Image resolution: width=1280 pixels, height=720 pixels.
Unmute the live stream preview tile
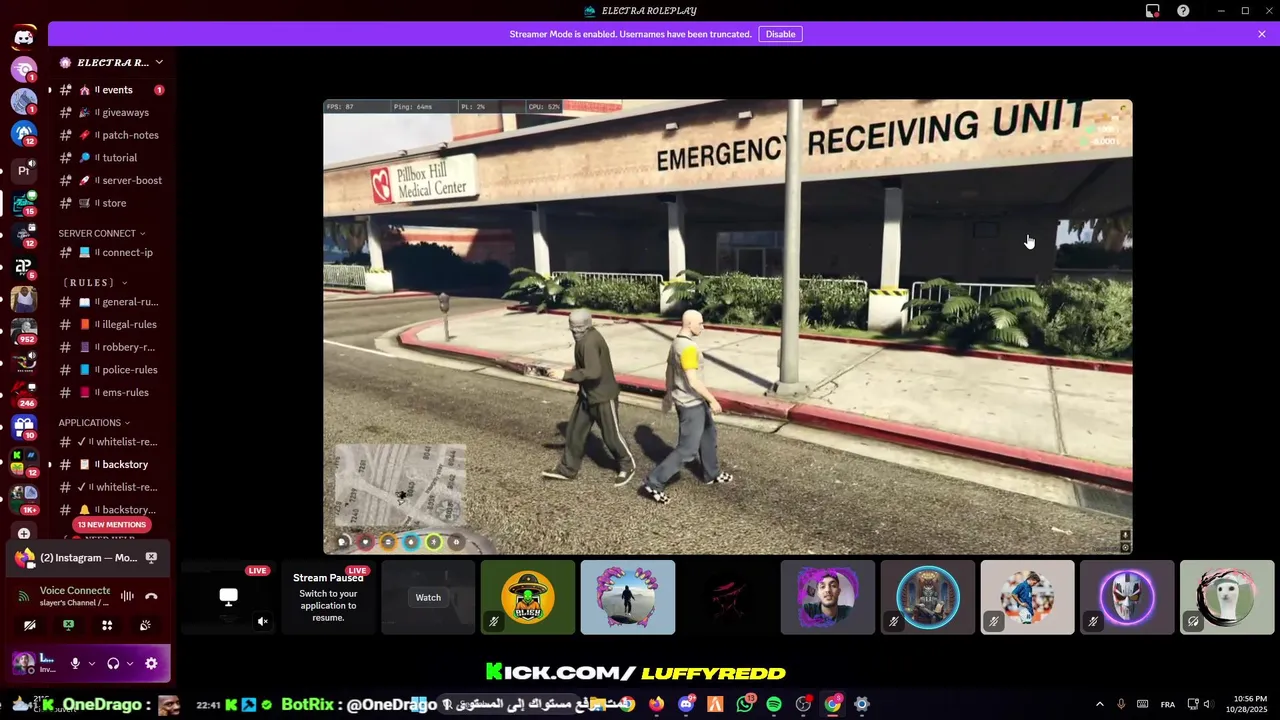(x=263, y=621)
